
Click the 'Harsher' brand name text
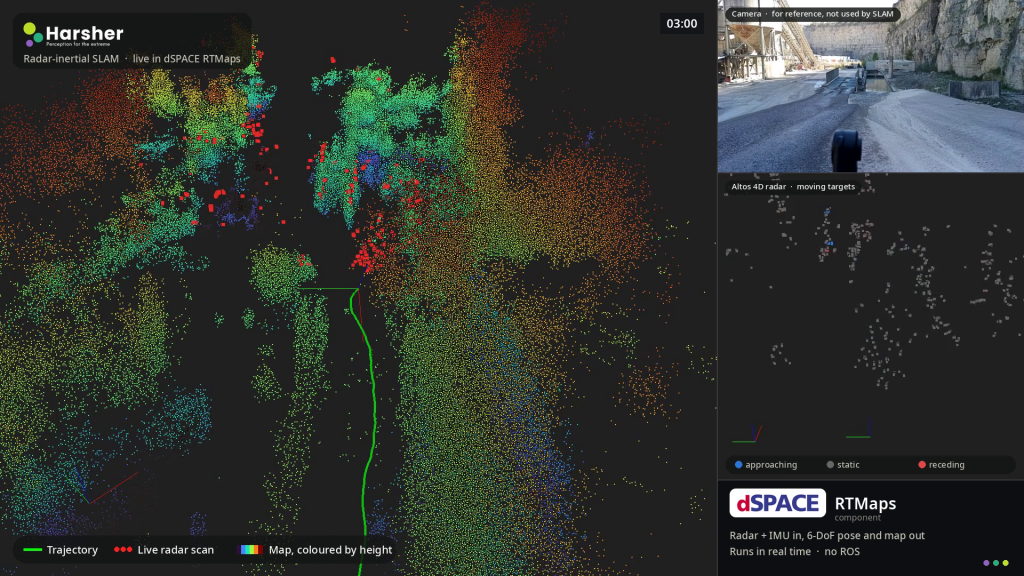[x=84, y=33]
